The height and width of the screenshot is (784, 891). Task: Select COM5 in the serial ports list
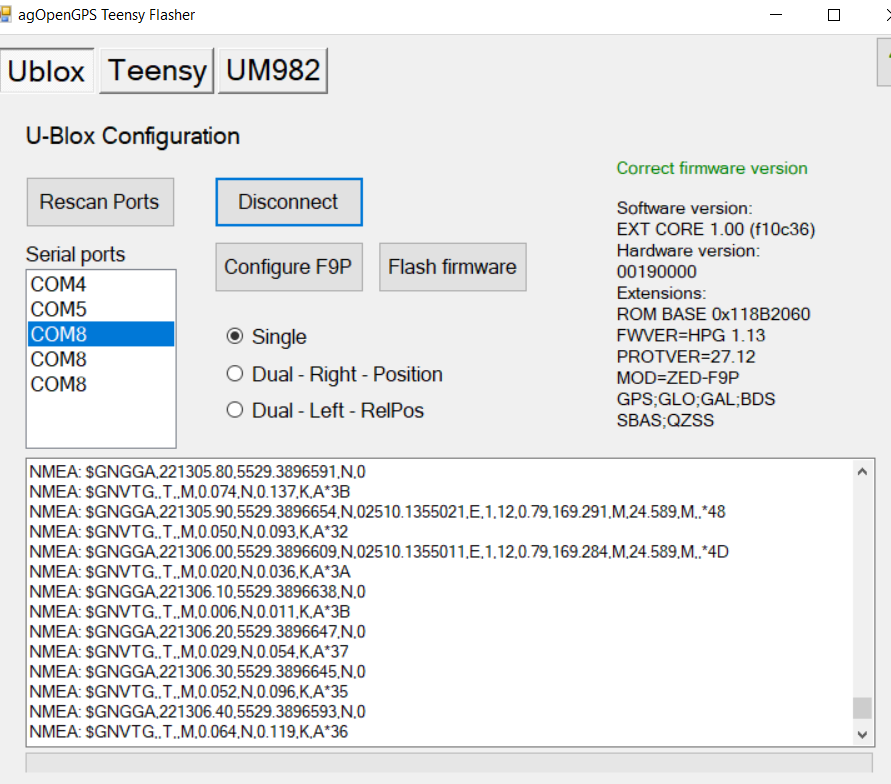tap(101, 309)
